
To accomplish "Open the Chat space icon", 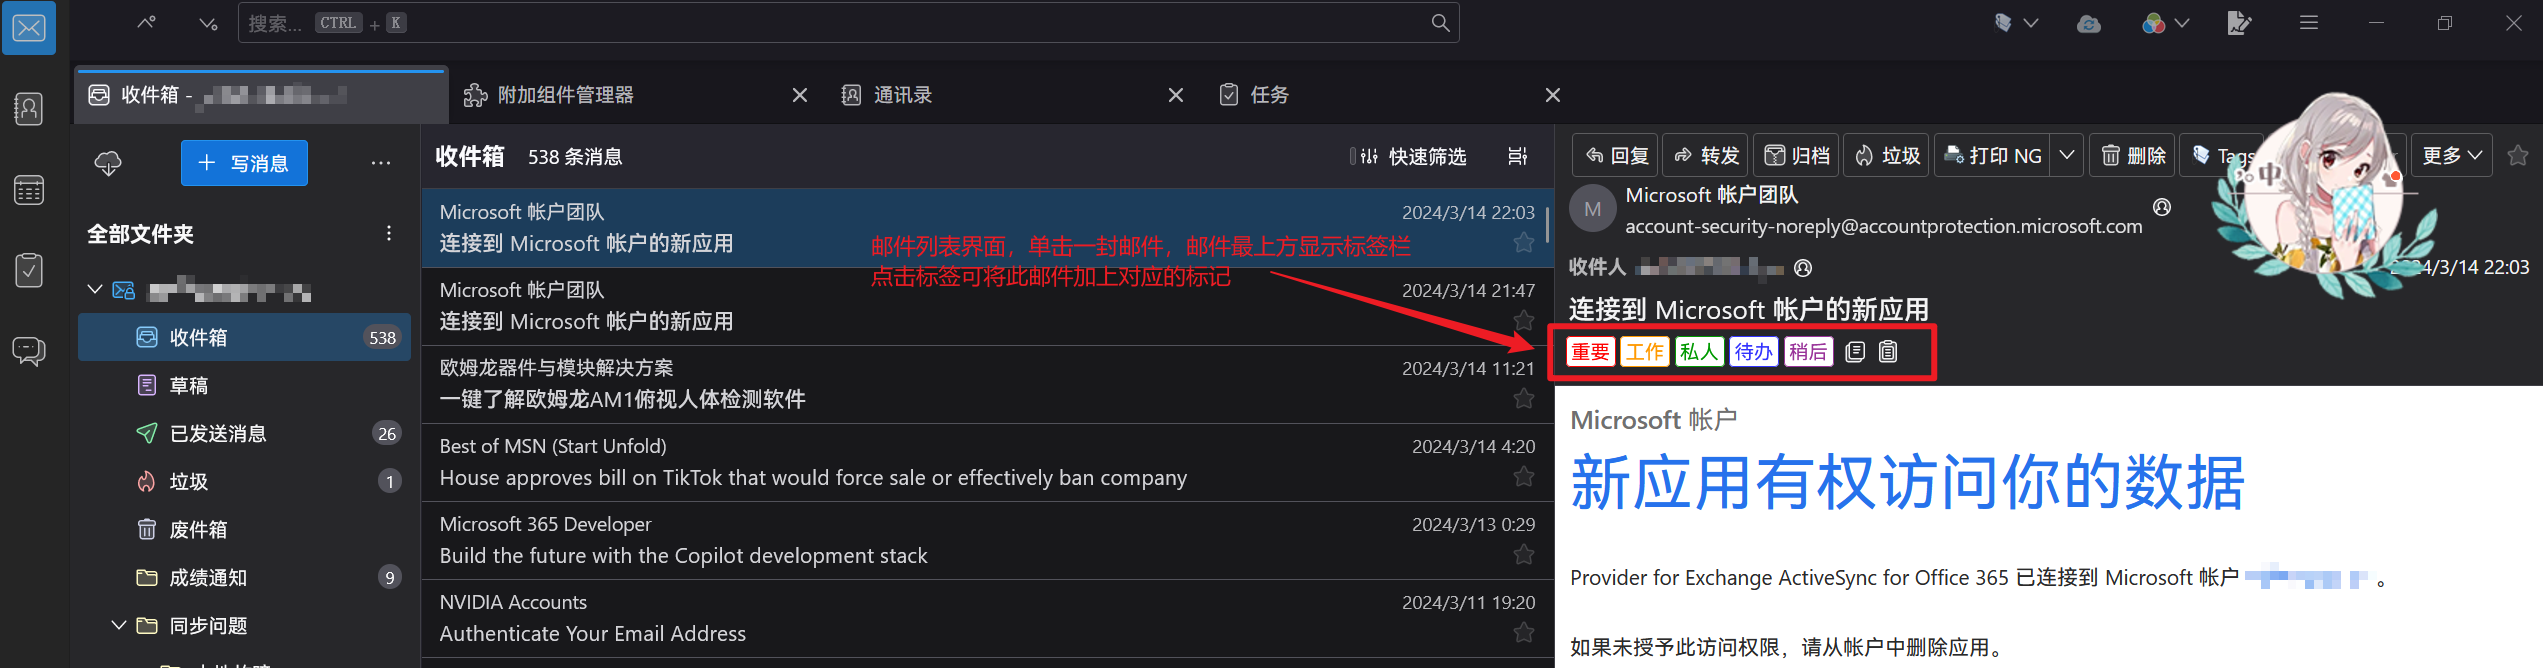I will pyautogui.click(x=29, y=351).
